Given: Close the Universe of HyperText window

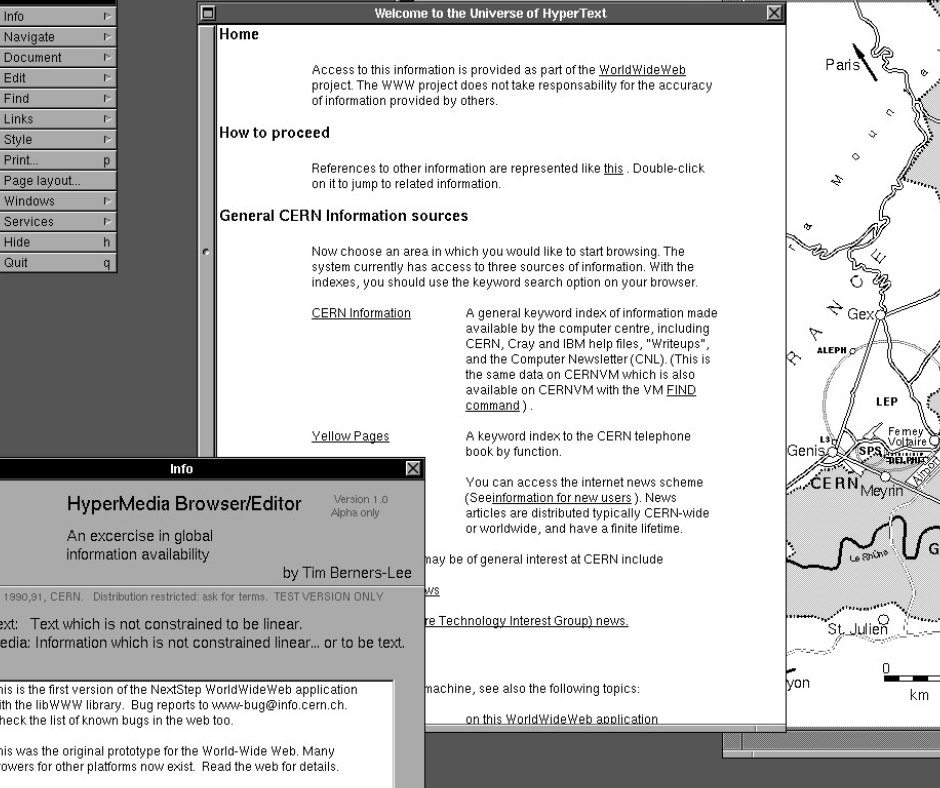Looking at the screenshot, I should click(775, 13).
